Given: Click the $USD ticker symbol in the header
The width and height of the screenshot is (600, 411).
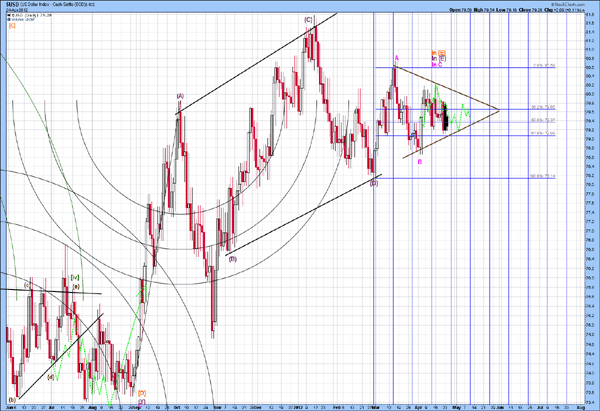Looking at the screenshot, I should (x=13, y=4).
